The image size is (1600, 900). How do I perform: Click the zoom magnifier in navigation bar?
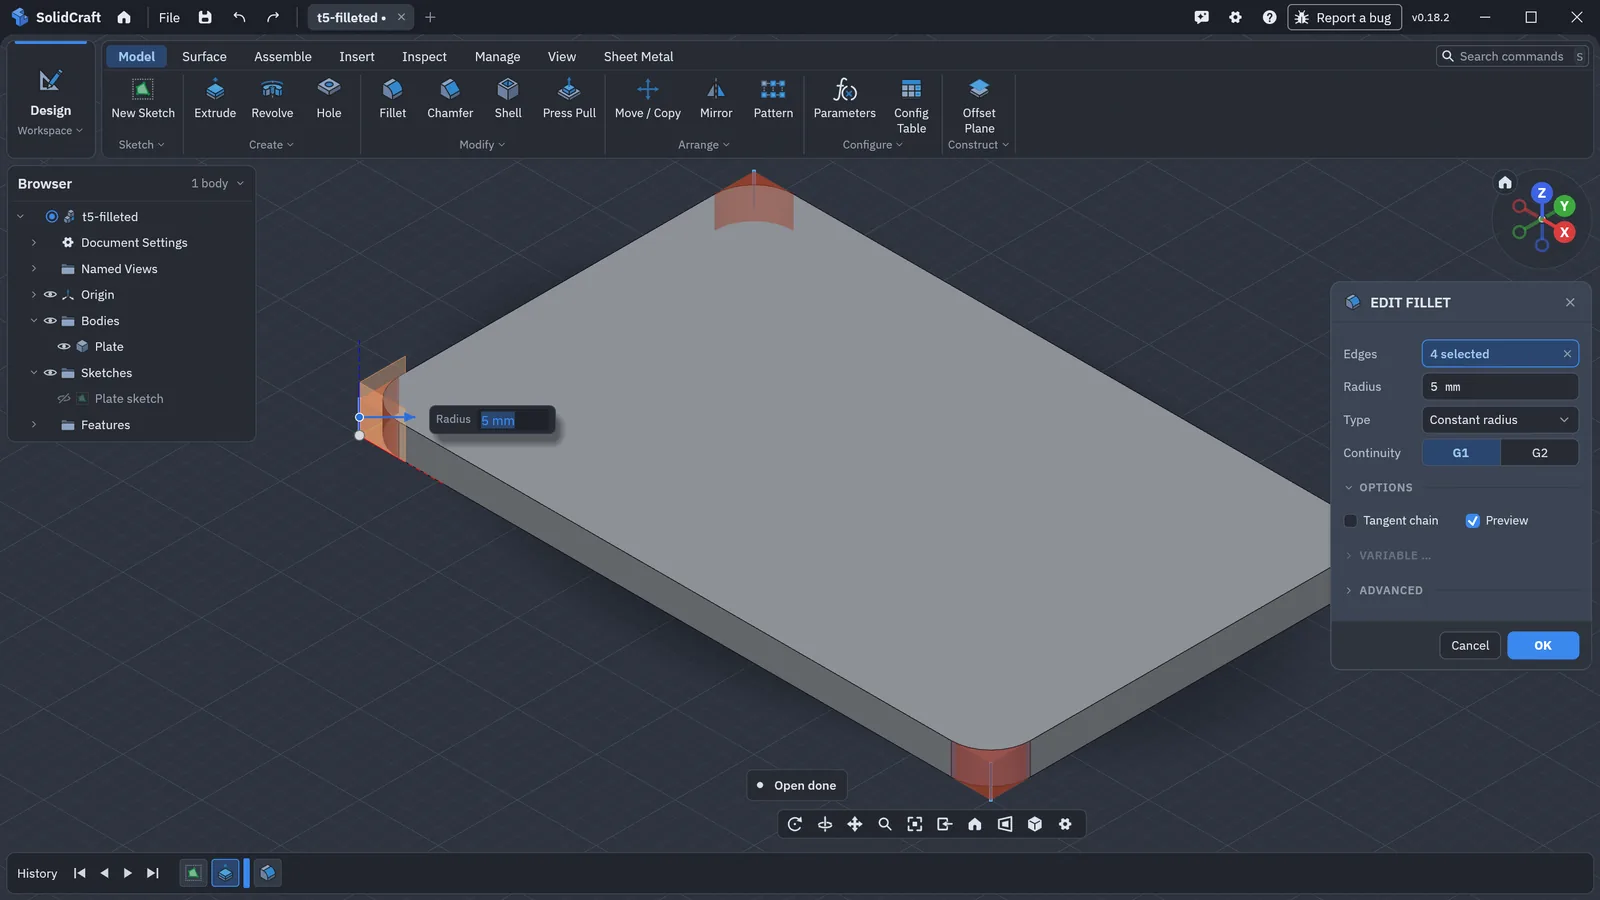[885, 824]
